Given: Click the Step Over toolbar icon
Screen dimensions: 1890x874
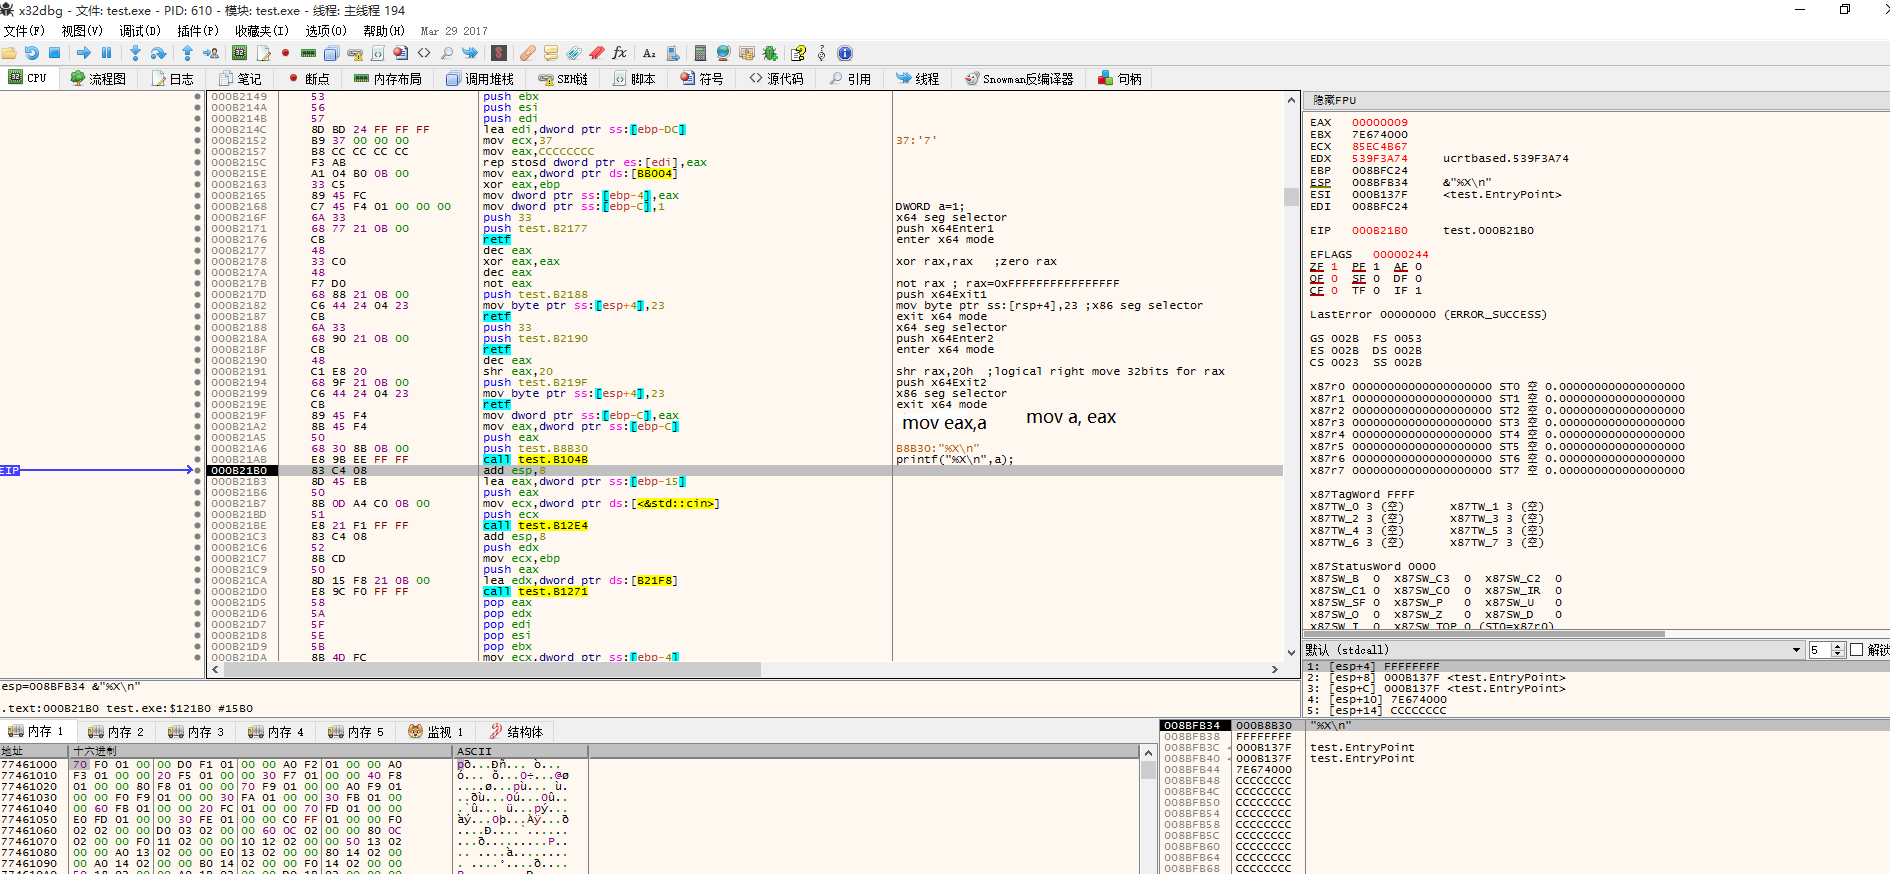Looking at the screenshot, I should 158,53.
